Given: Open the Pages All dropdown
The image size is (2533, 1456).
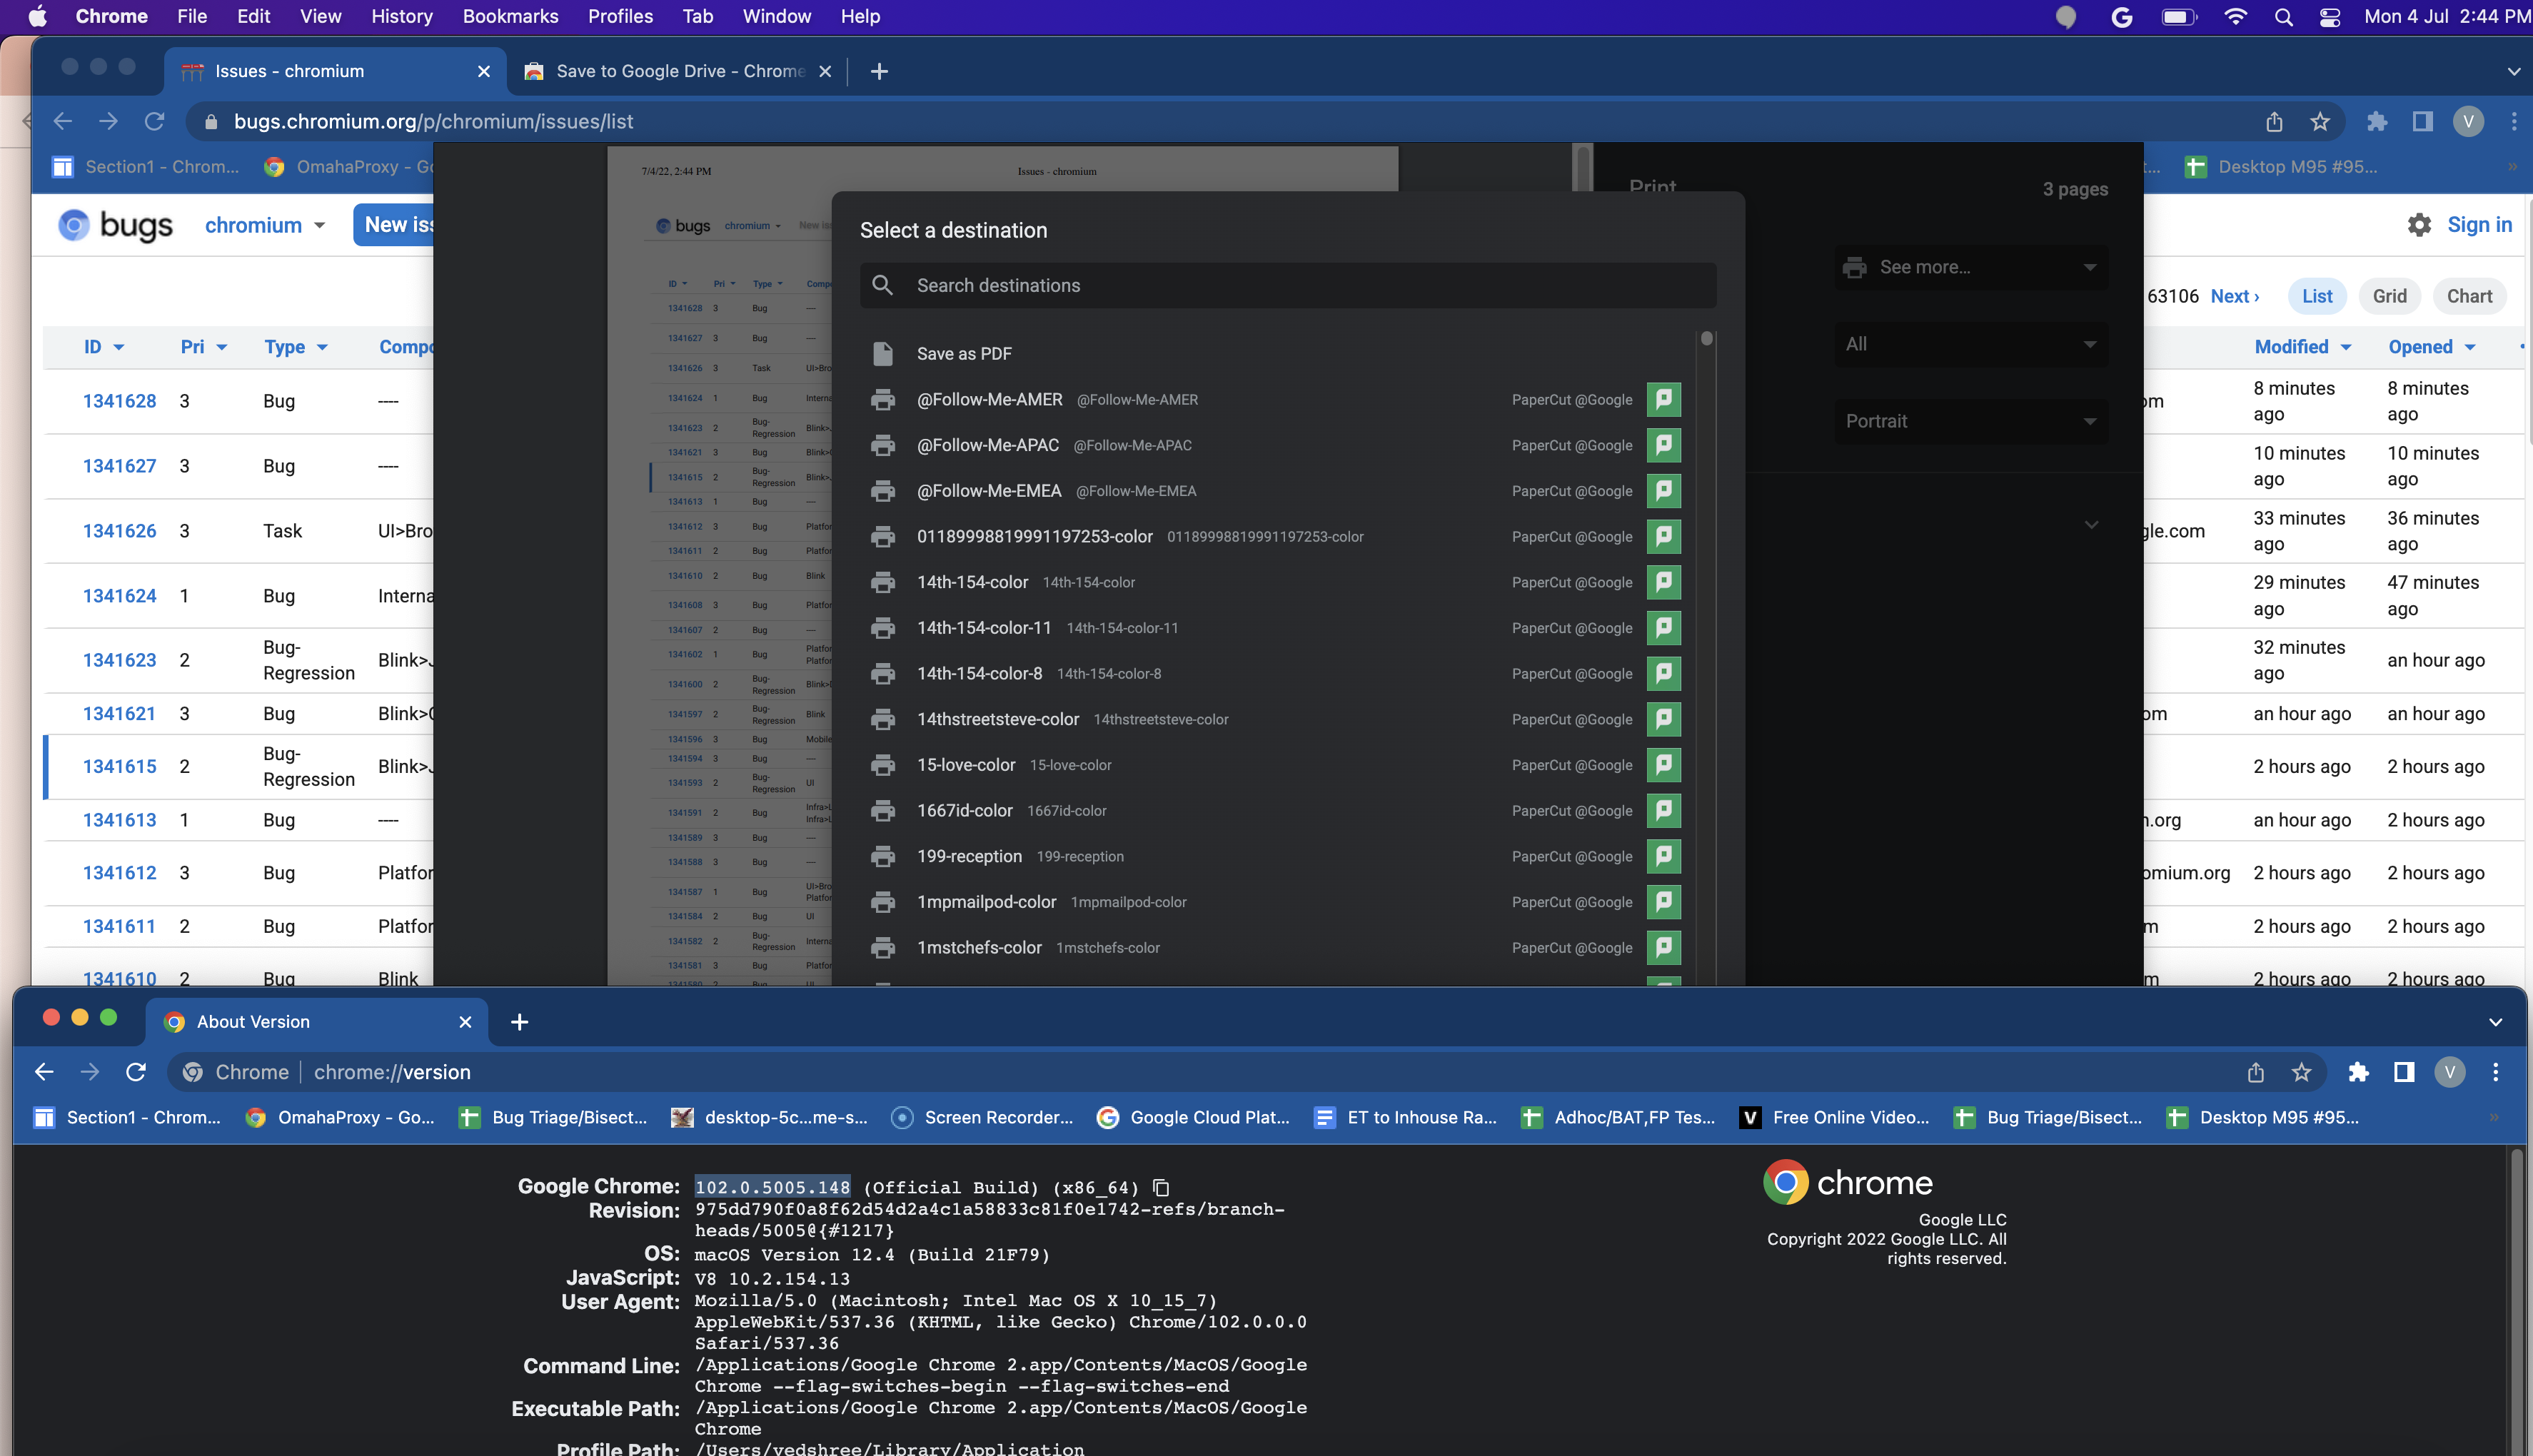Looking at the screenshot, I should (x=1970, y=344).
